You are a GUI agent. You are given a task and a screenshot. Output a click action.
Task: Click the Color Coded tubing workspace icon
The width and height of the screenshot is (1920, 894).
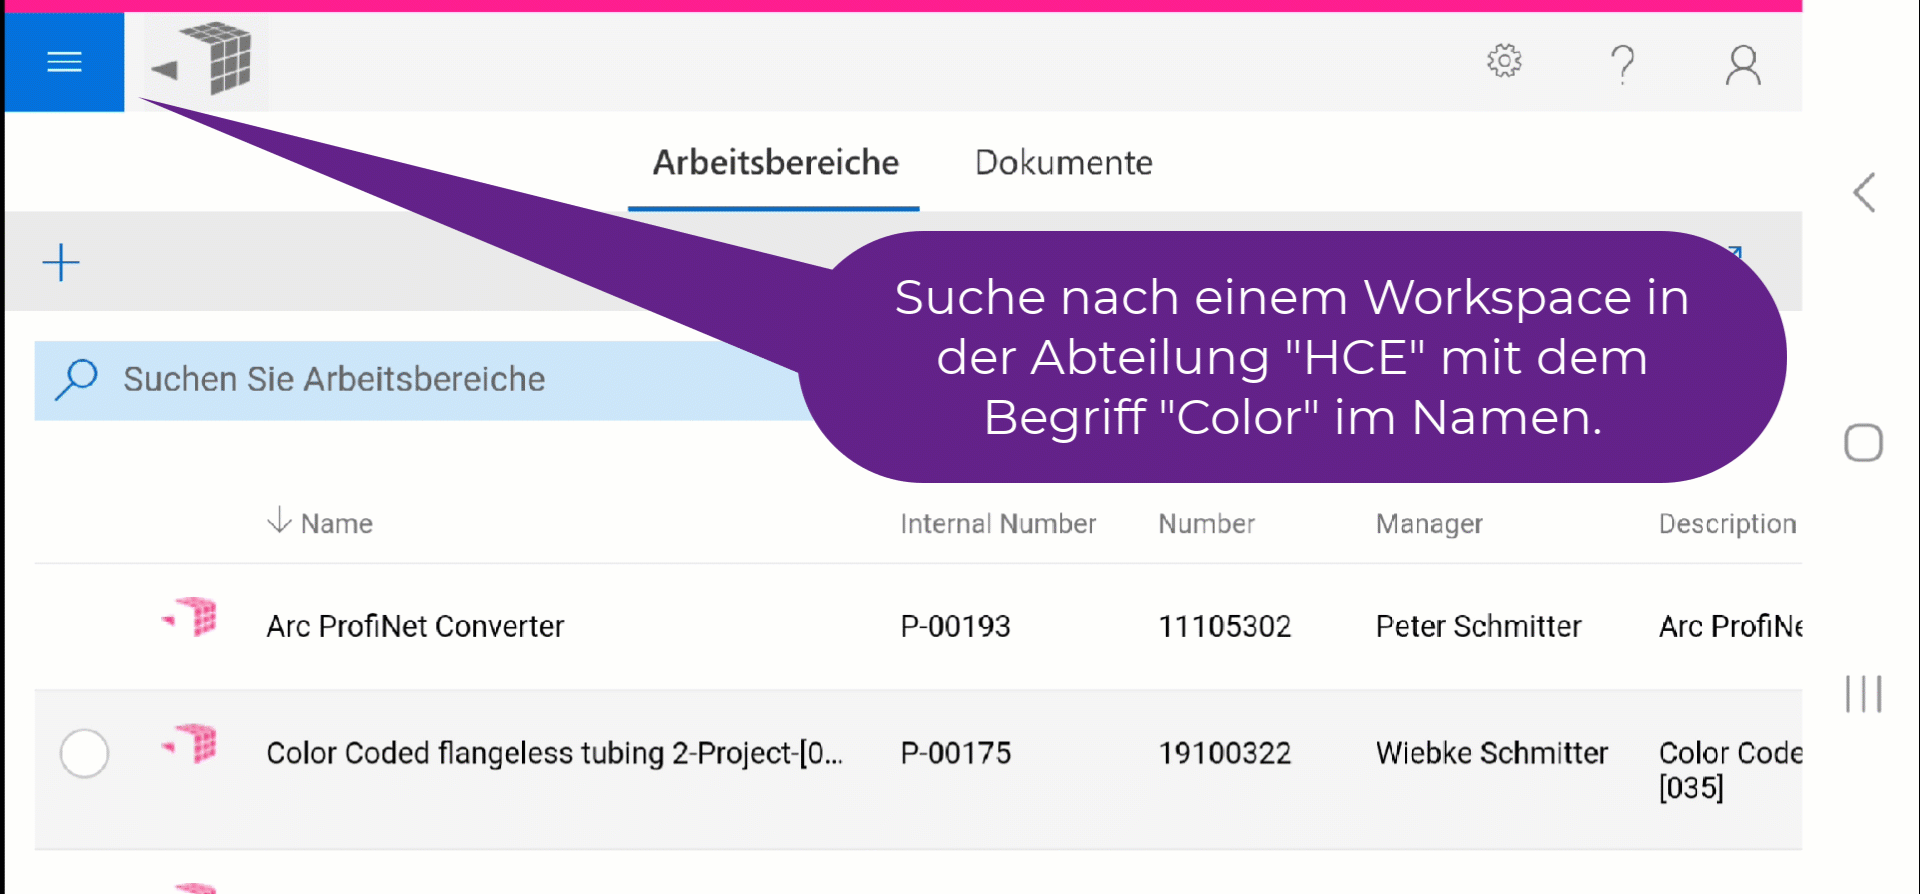(191, 745)
